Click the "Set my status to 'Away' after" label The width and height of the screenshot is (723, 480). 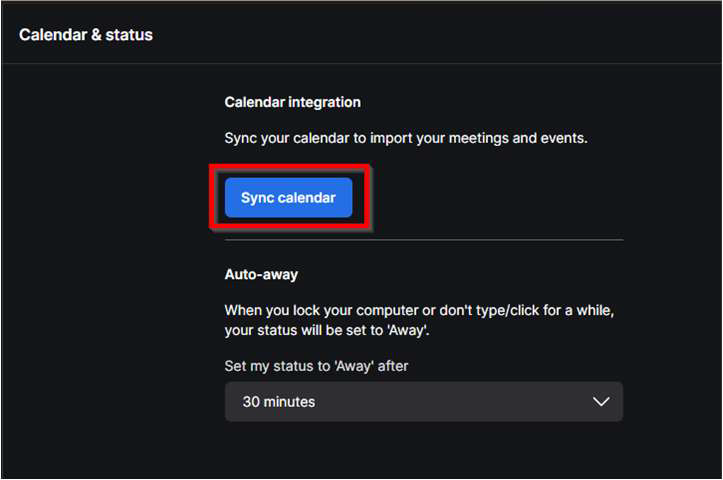click(x=316, y=366)
